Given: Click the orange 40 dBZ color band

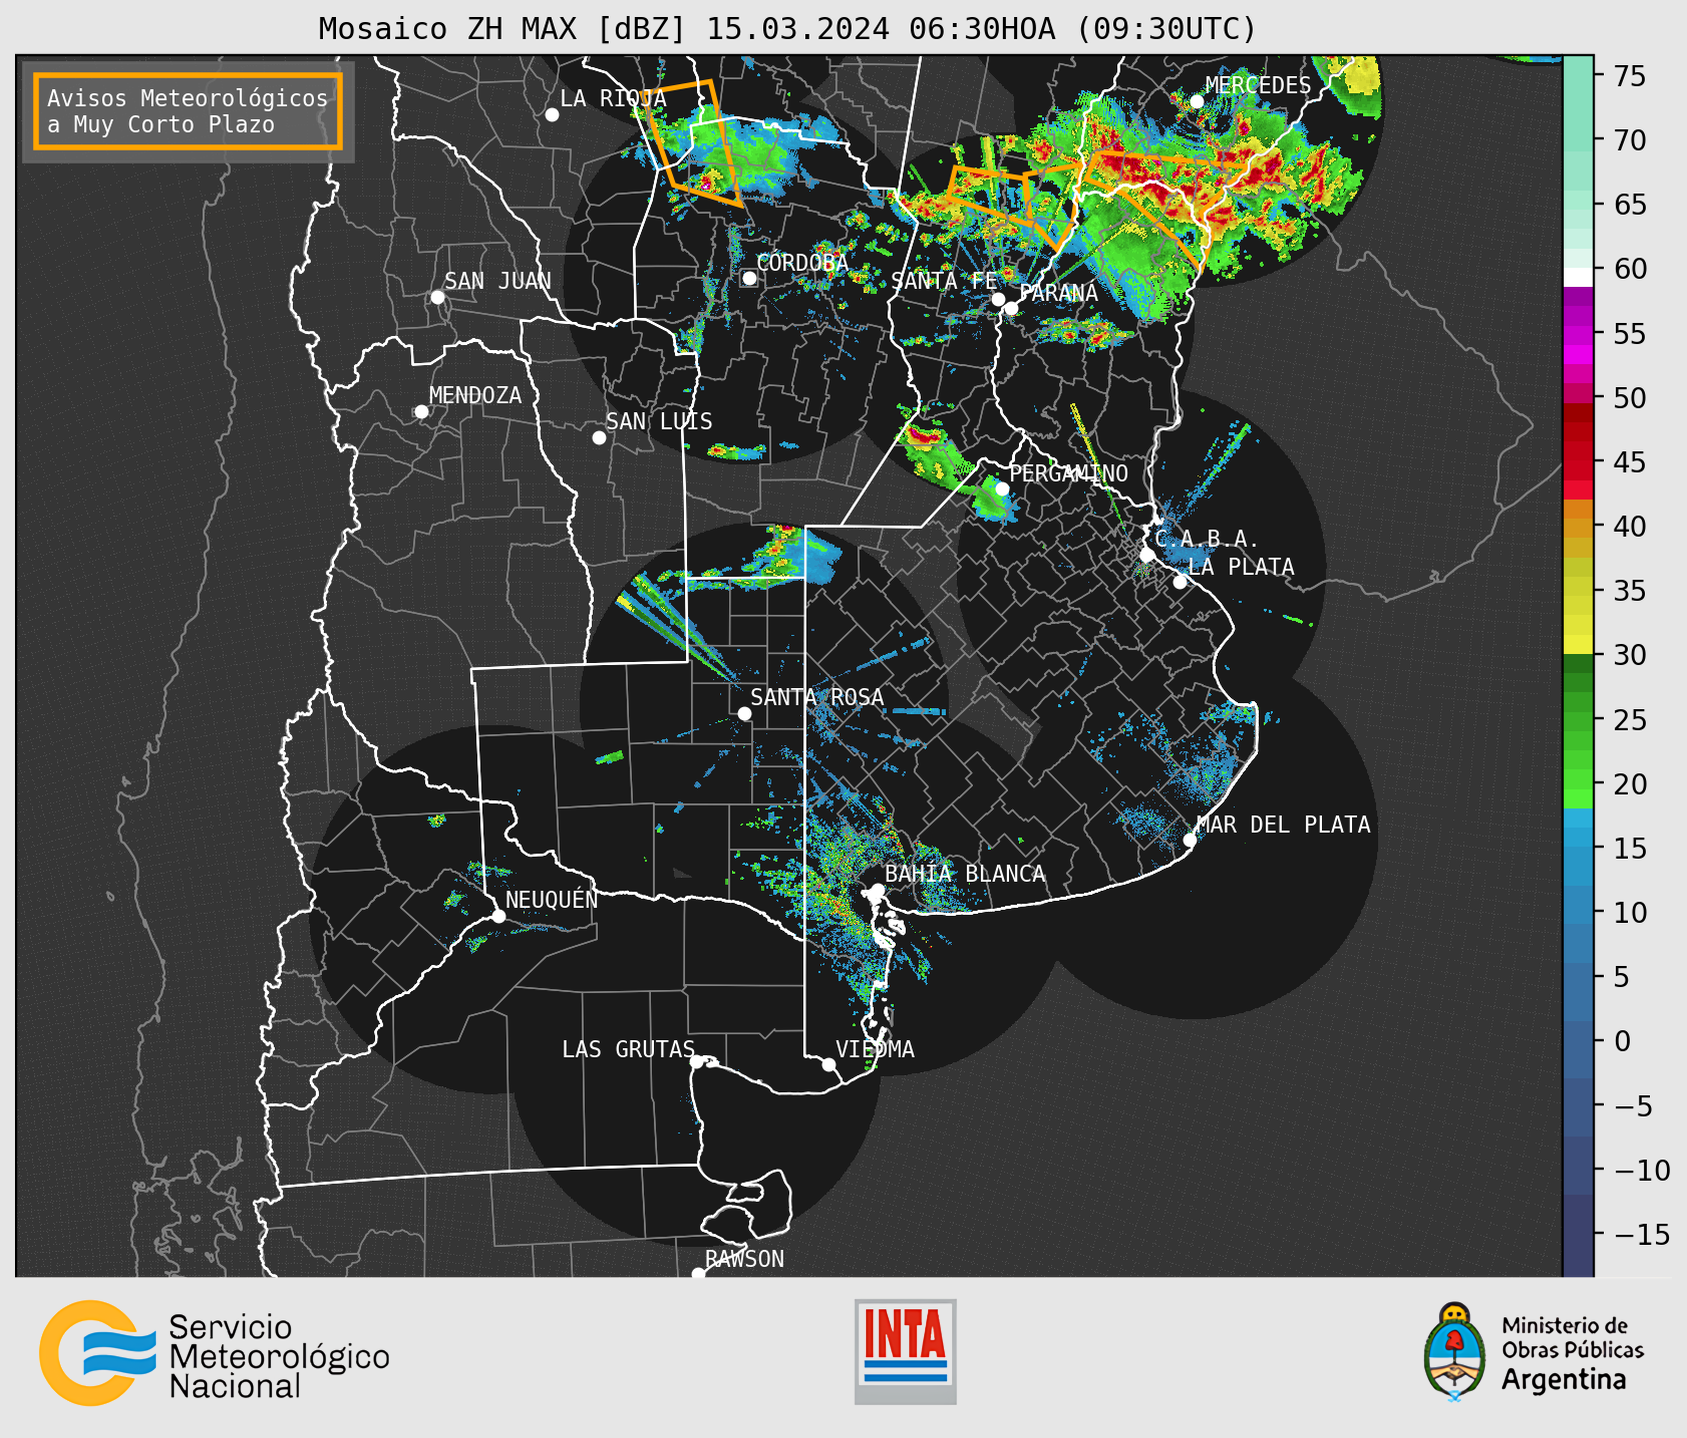Looking at the screenshot, I should click(1578, 527).
